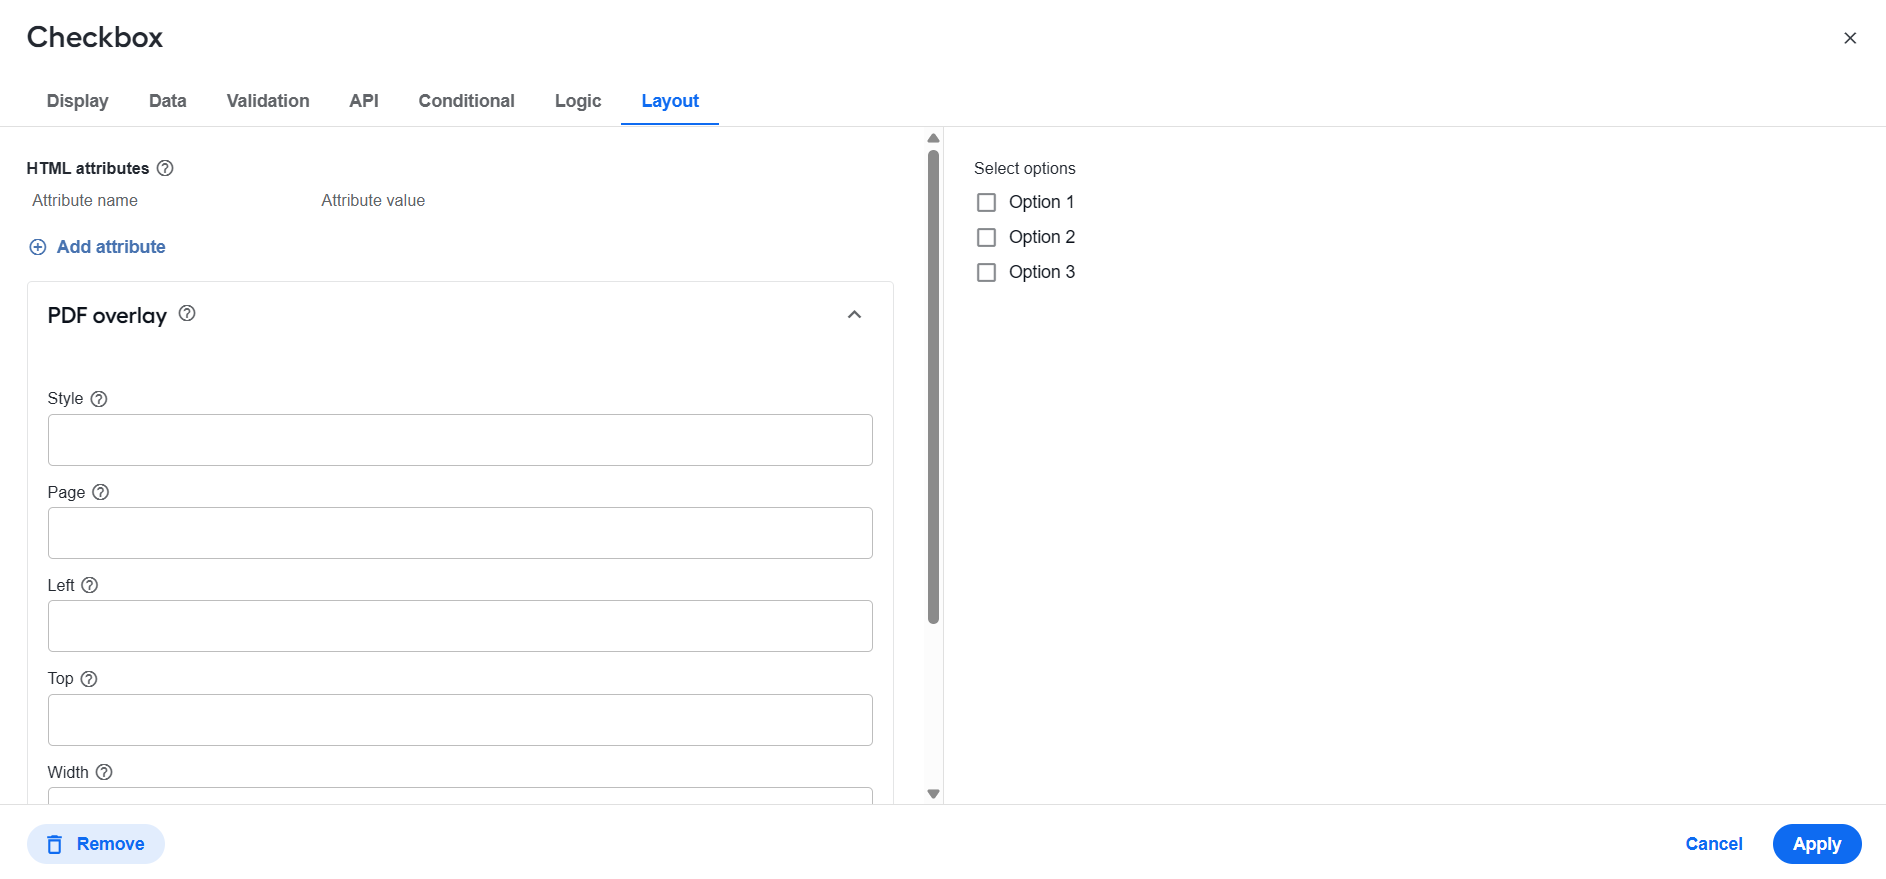
Task: Focus the Style input field
Action: 460,440
